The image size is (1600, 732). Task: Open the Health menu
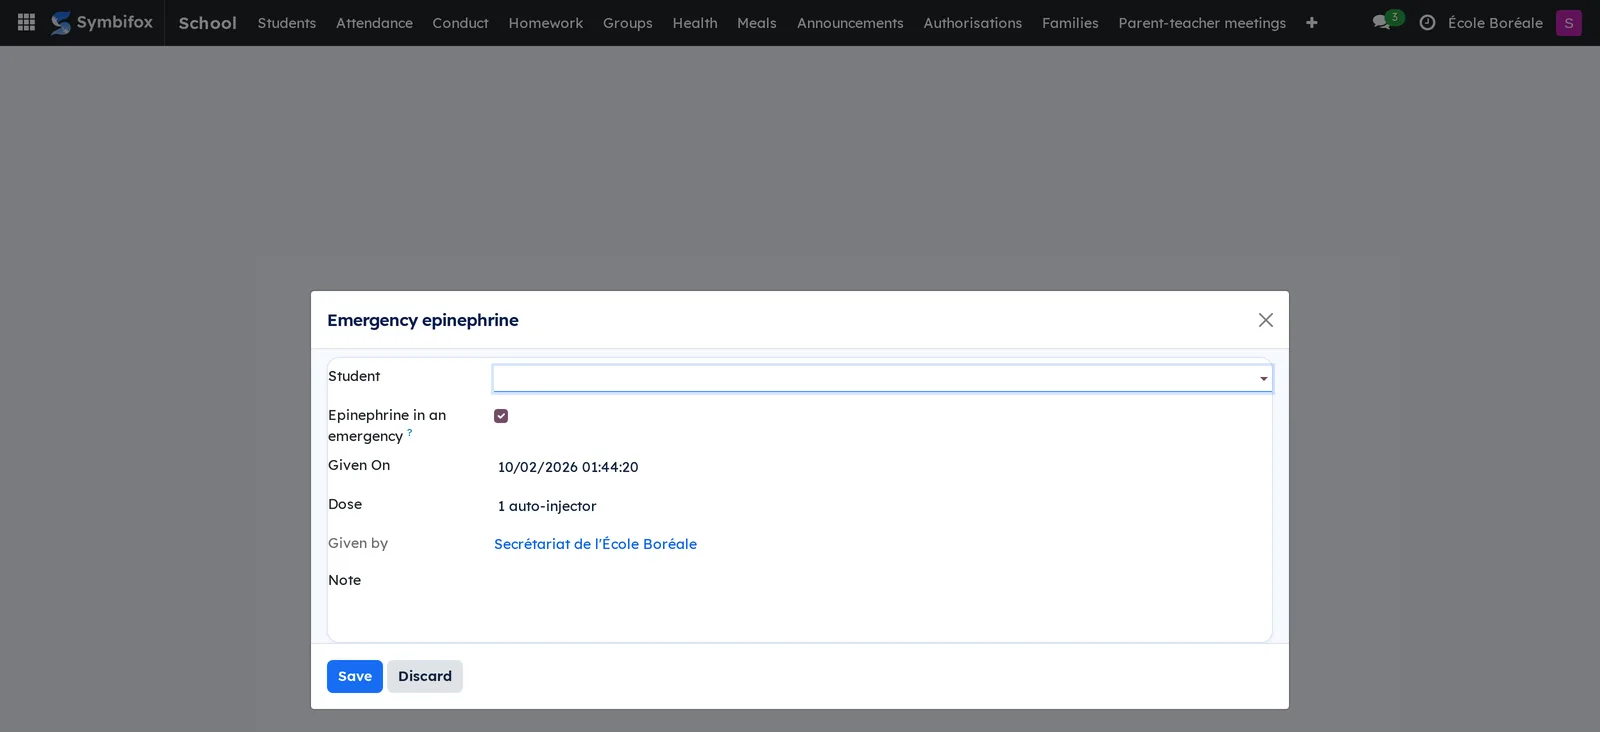pos(695,23)
